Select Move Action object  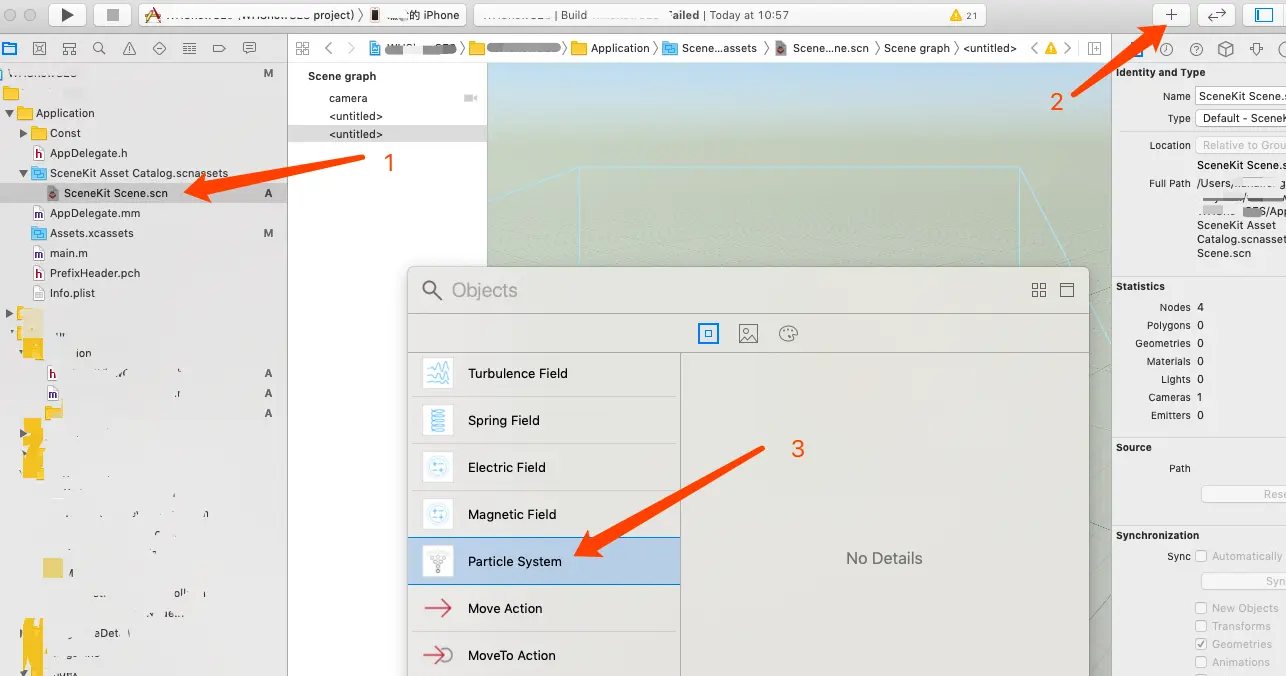click(x=544, y=608)
